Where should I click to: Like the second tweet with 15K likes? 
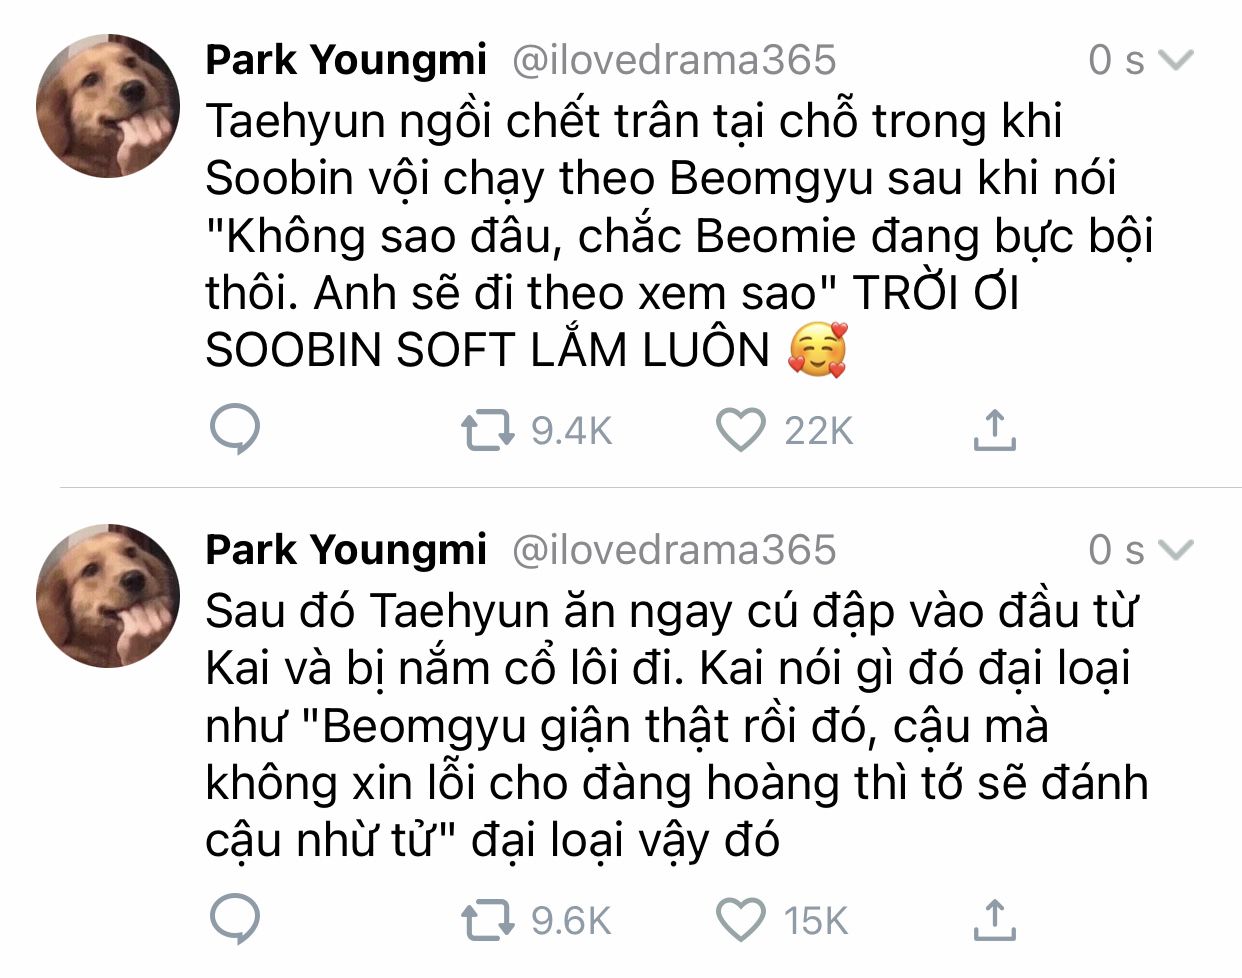tap(741, 920)
